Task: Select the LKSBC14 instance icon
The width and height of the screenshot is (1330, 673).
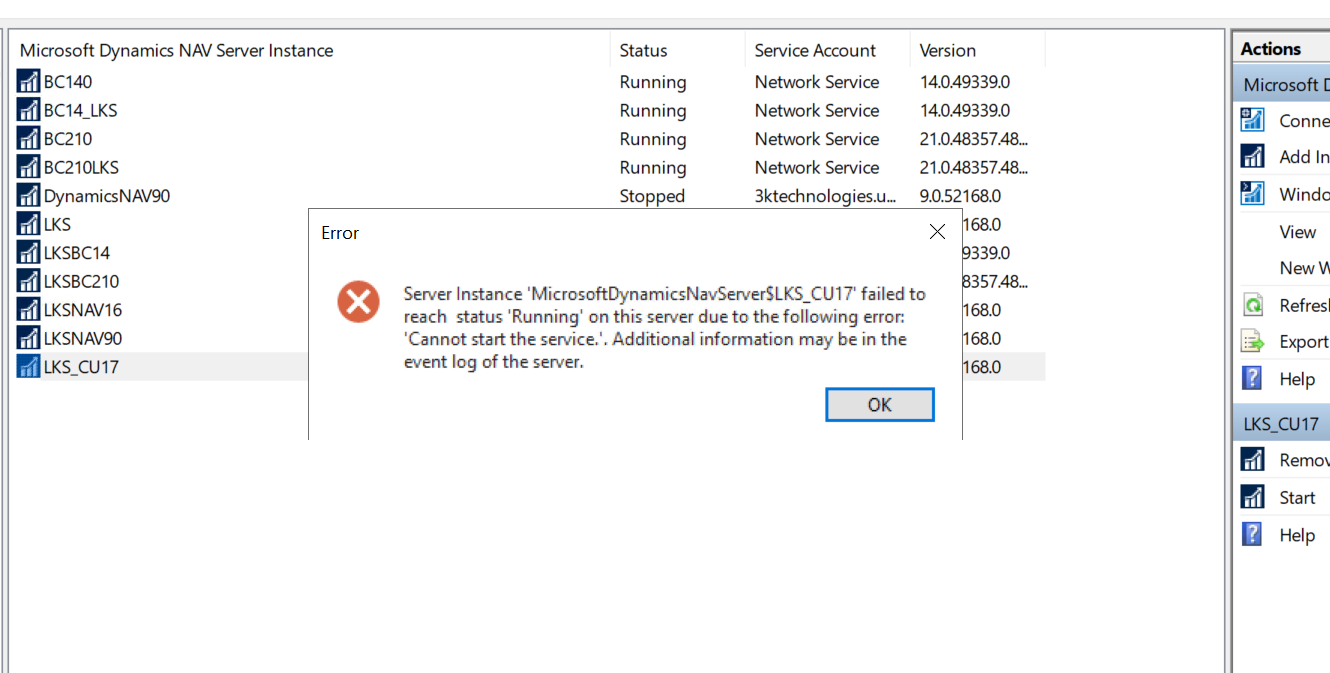Action: pos(28,253)
